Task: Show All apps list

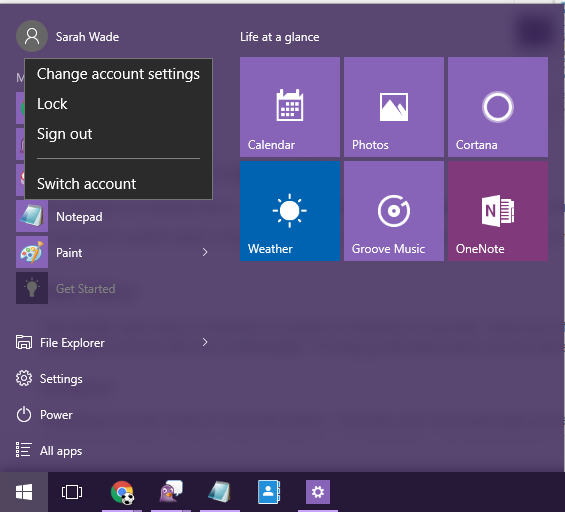Action: [49, 451]
